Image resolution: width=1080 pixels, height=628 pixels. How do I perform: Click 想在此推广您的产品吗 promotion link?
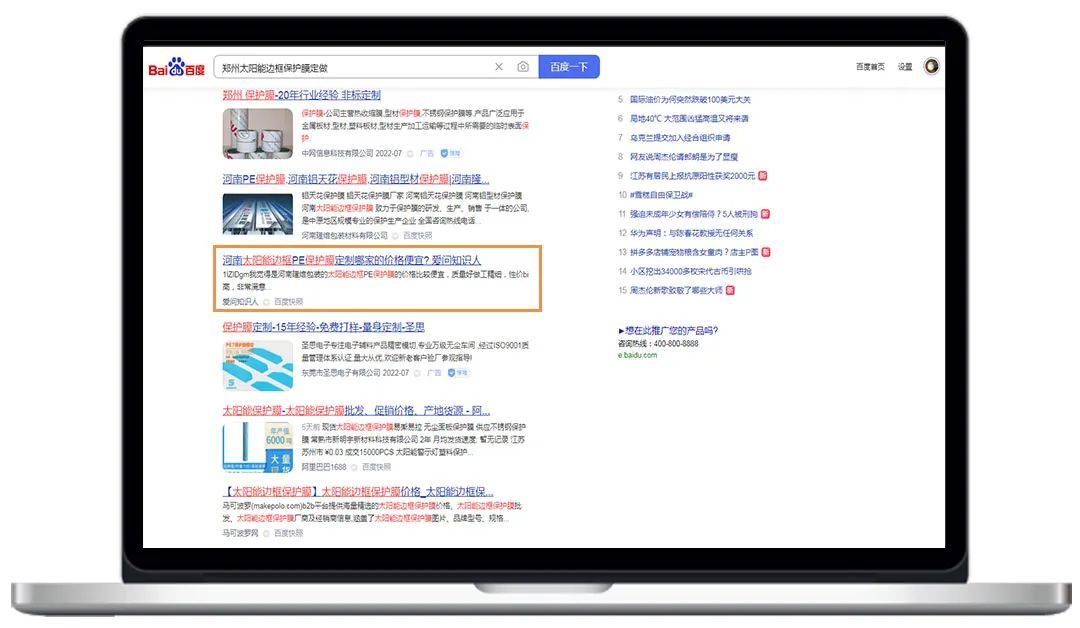(670, 330)
